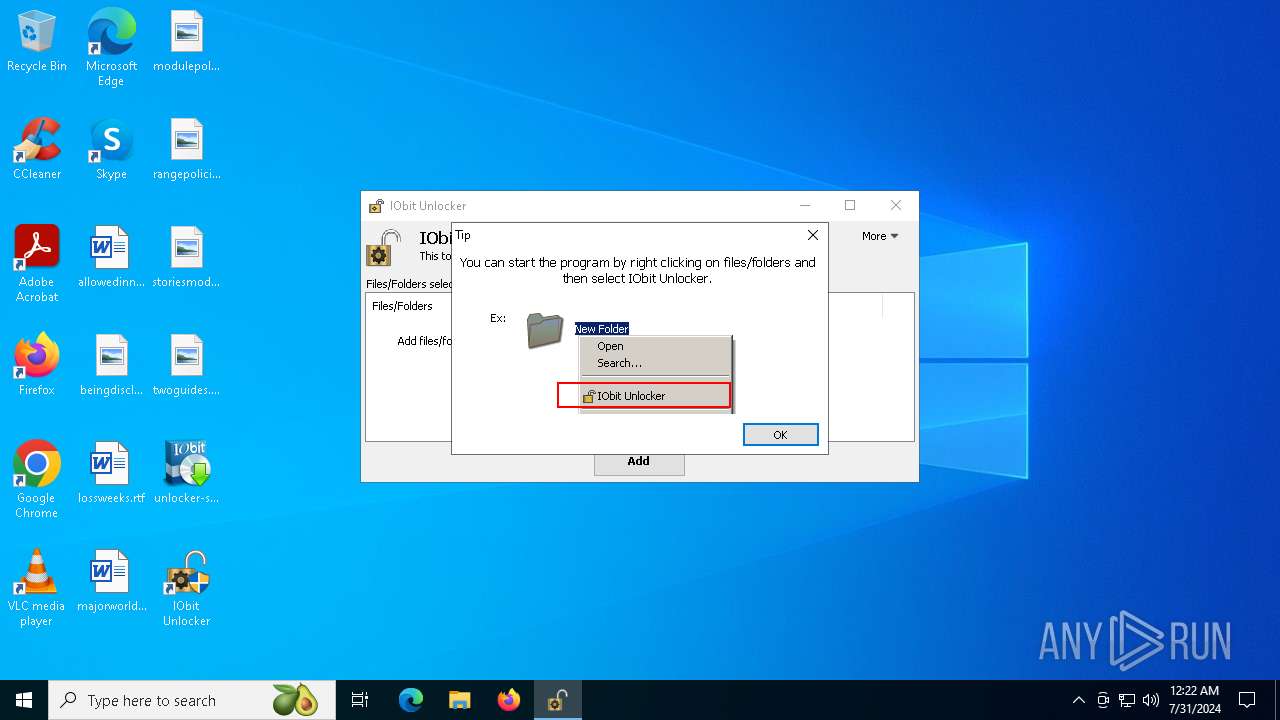This screenshot has height=720, width=1280.
Task: Click OK in the Tip dialog
Action: (x=780, y=434)
